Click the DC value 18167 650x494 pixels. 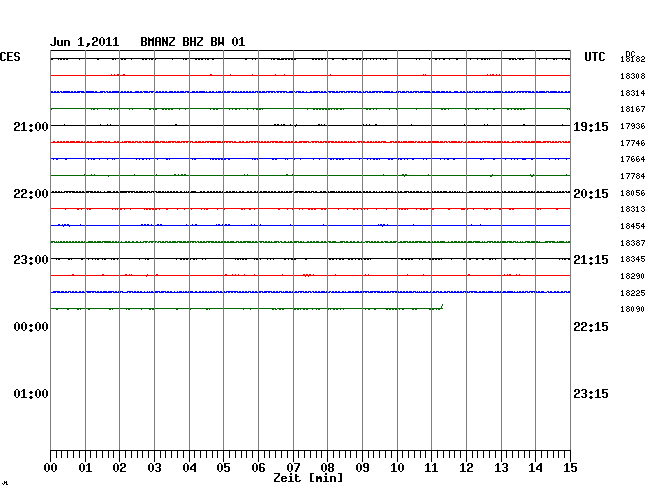tap(633, 109)
